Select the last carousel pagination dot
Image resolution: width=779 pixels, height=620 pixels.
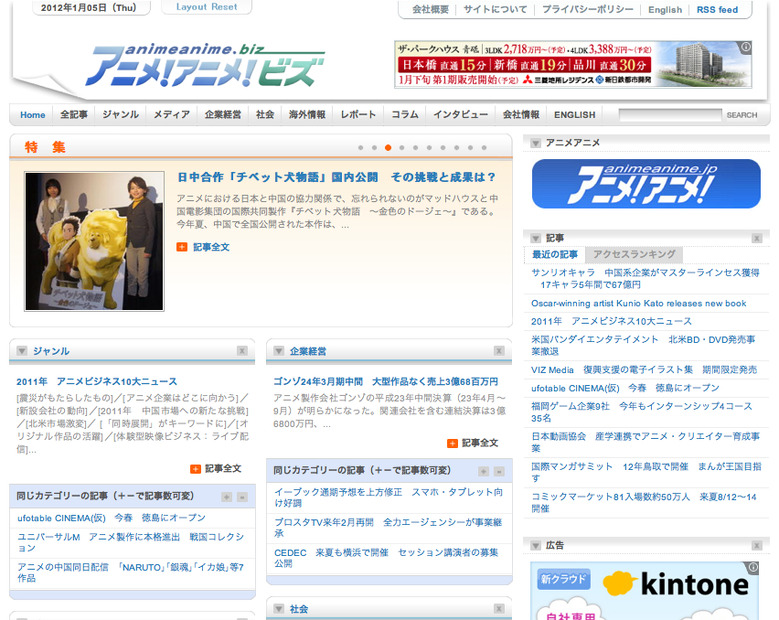pyautogui.click(x=485, y=147)
